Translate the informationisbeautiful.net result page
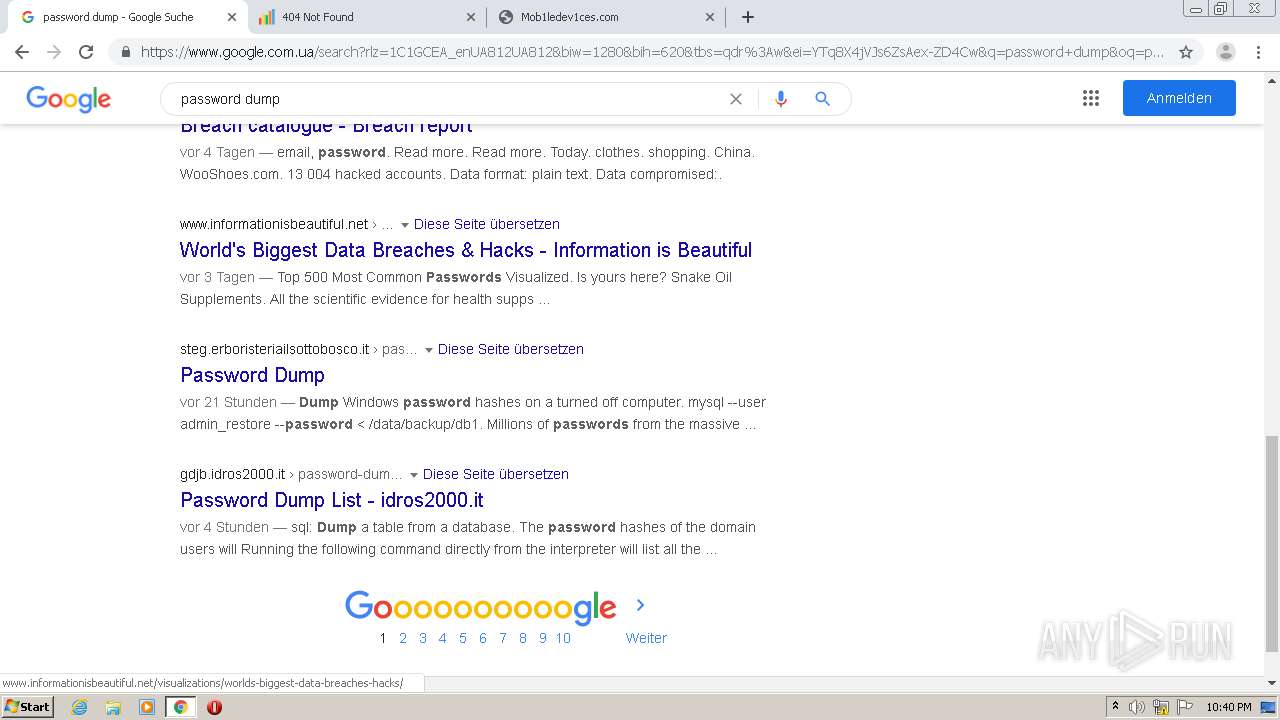 click(486, 224)
